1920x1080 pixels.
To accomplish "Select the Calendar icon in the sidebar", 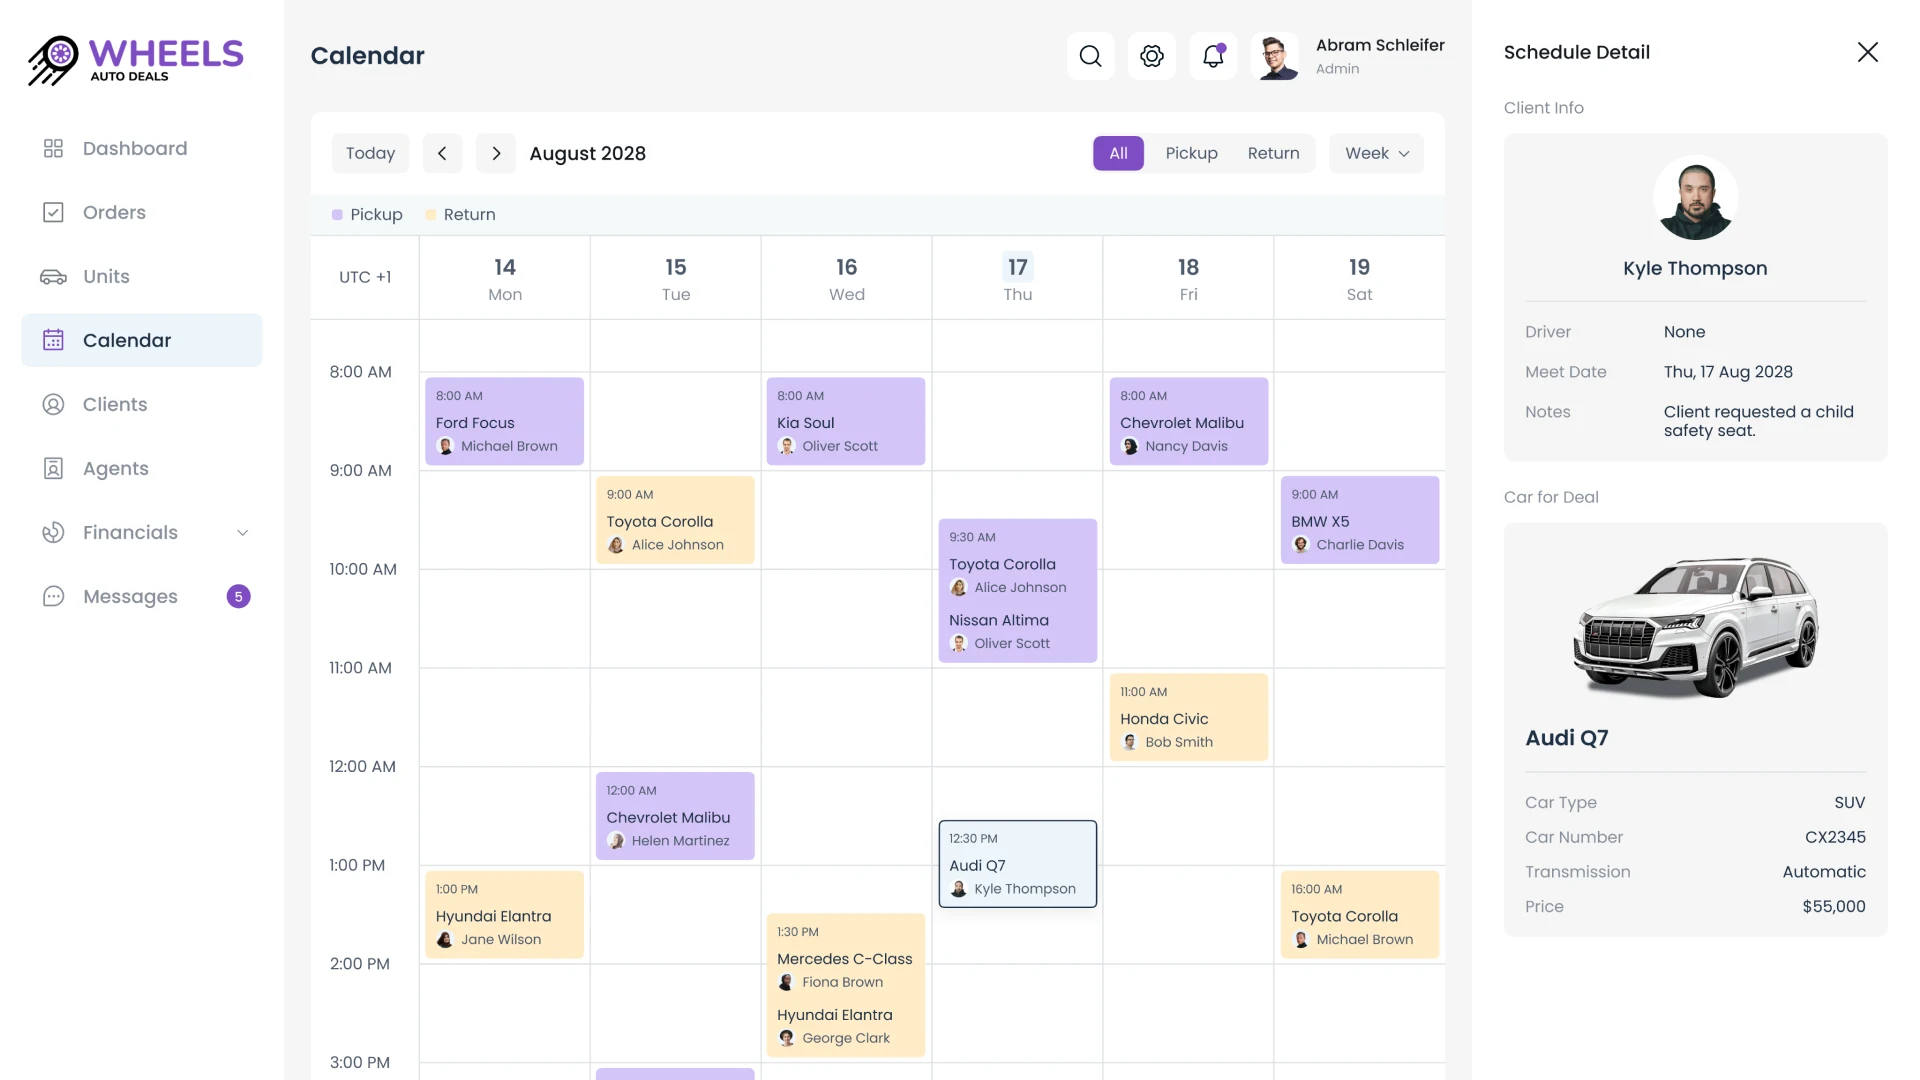I will click(53, 340).
